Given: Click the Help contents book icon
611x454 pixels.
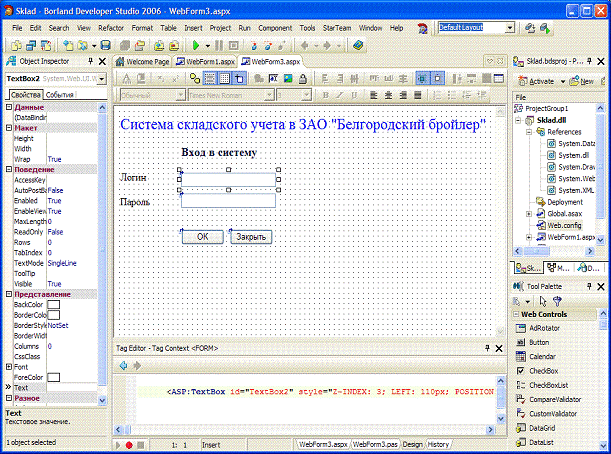Looking at the screenshot, I should 357,46.
